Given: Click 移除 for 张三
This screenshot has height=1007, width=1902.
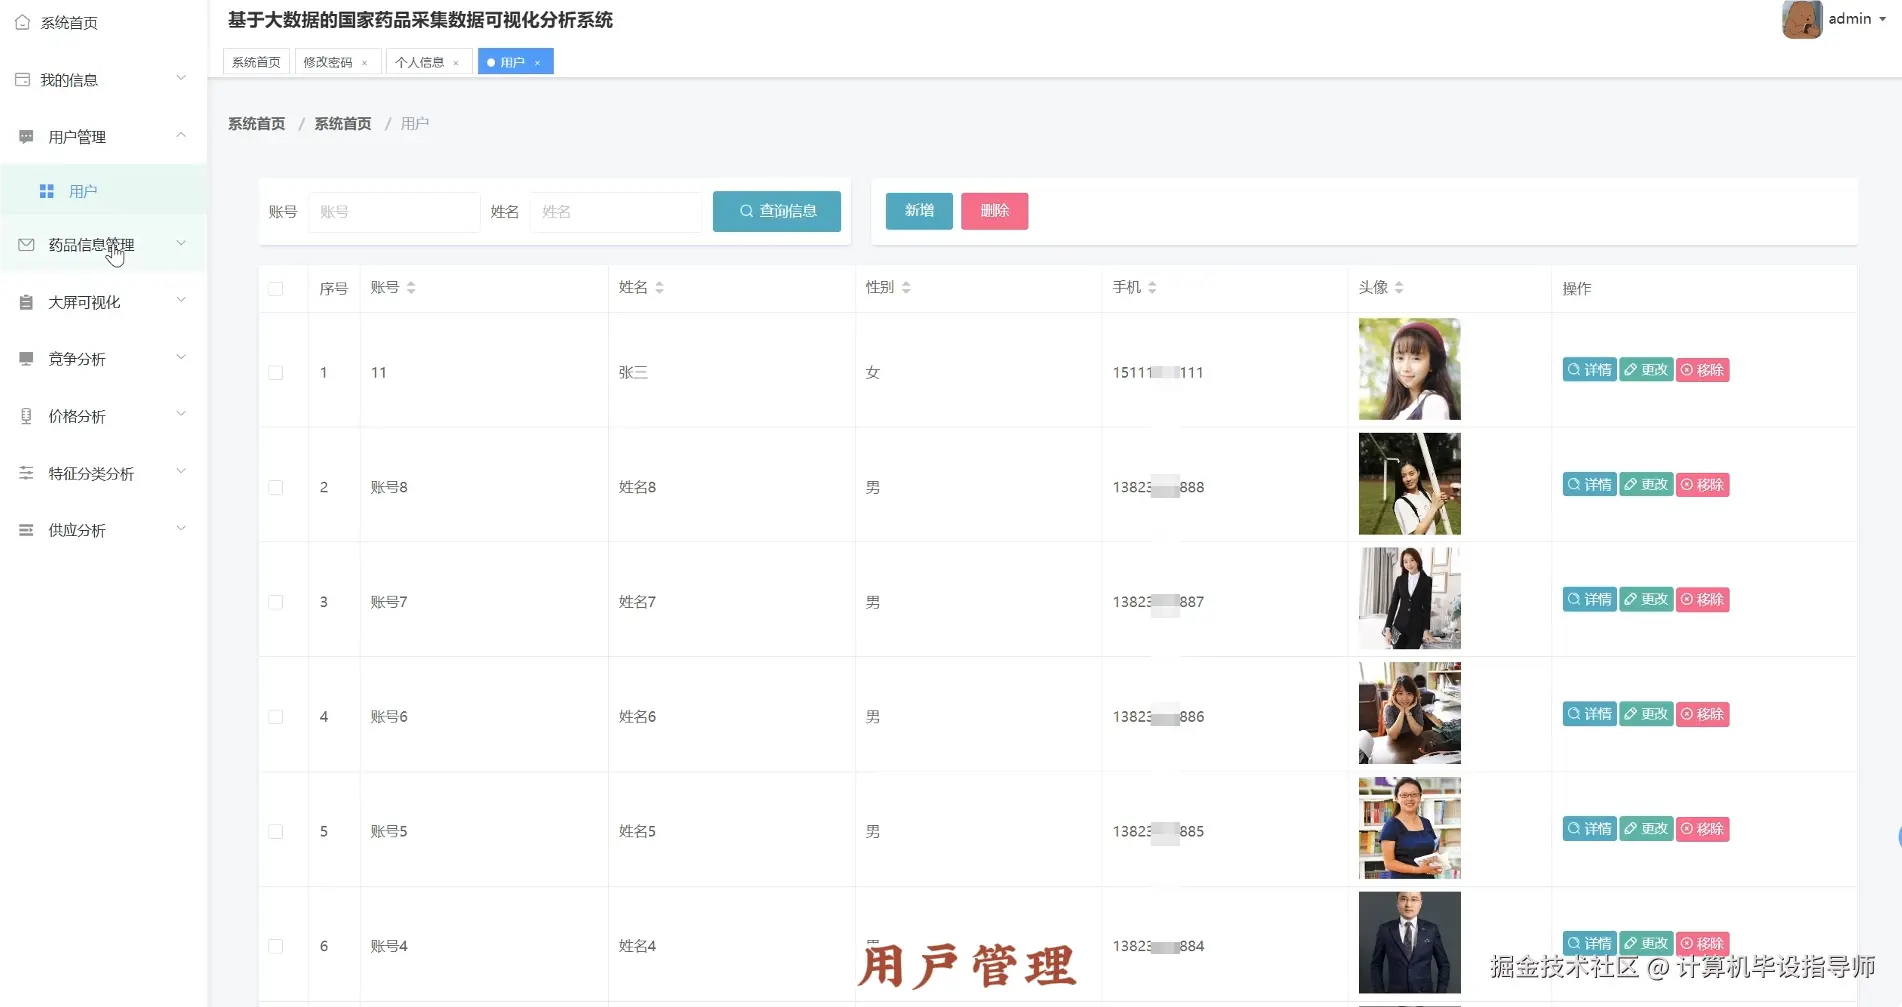Looking at the screenshot, I should click(x=1703, y=370).
